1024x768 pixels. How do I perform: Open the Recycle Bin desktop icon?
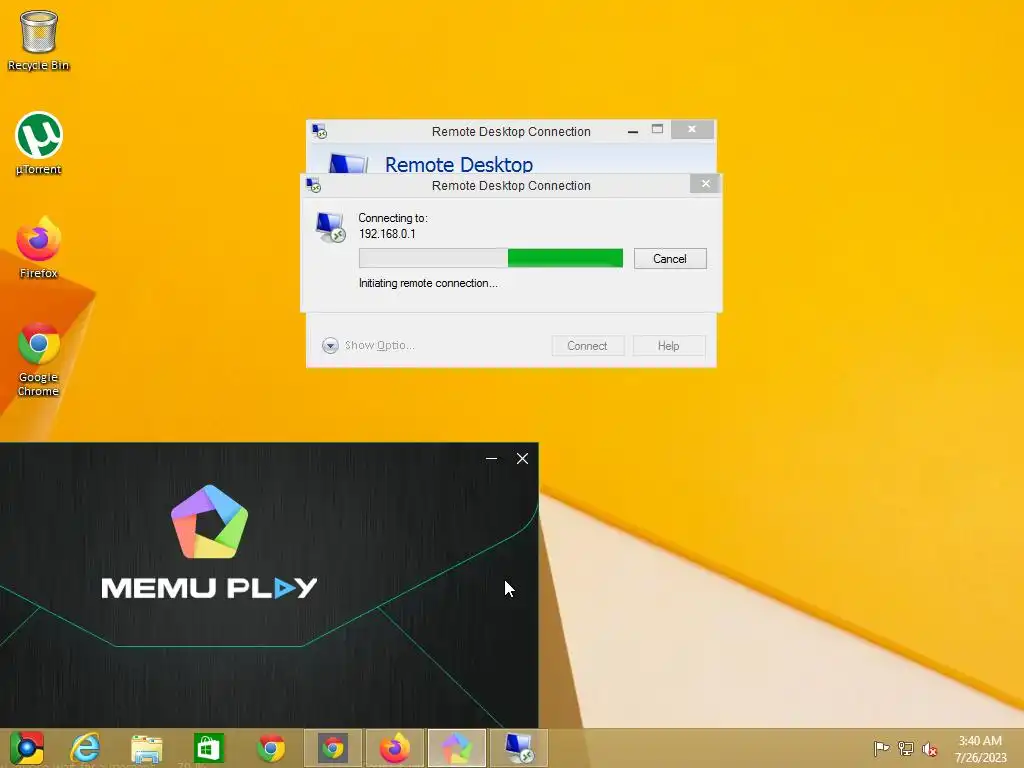tap(39, 40)
